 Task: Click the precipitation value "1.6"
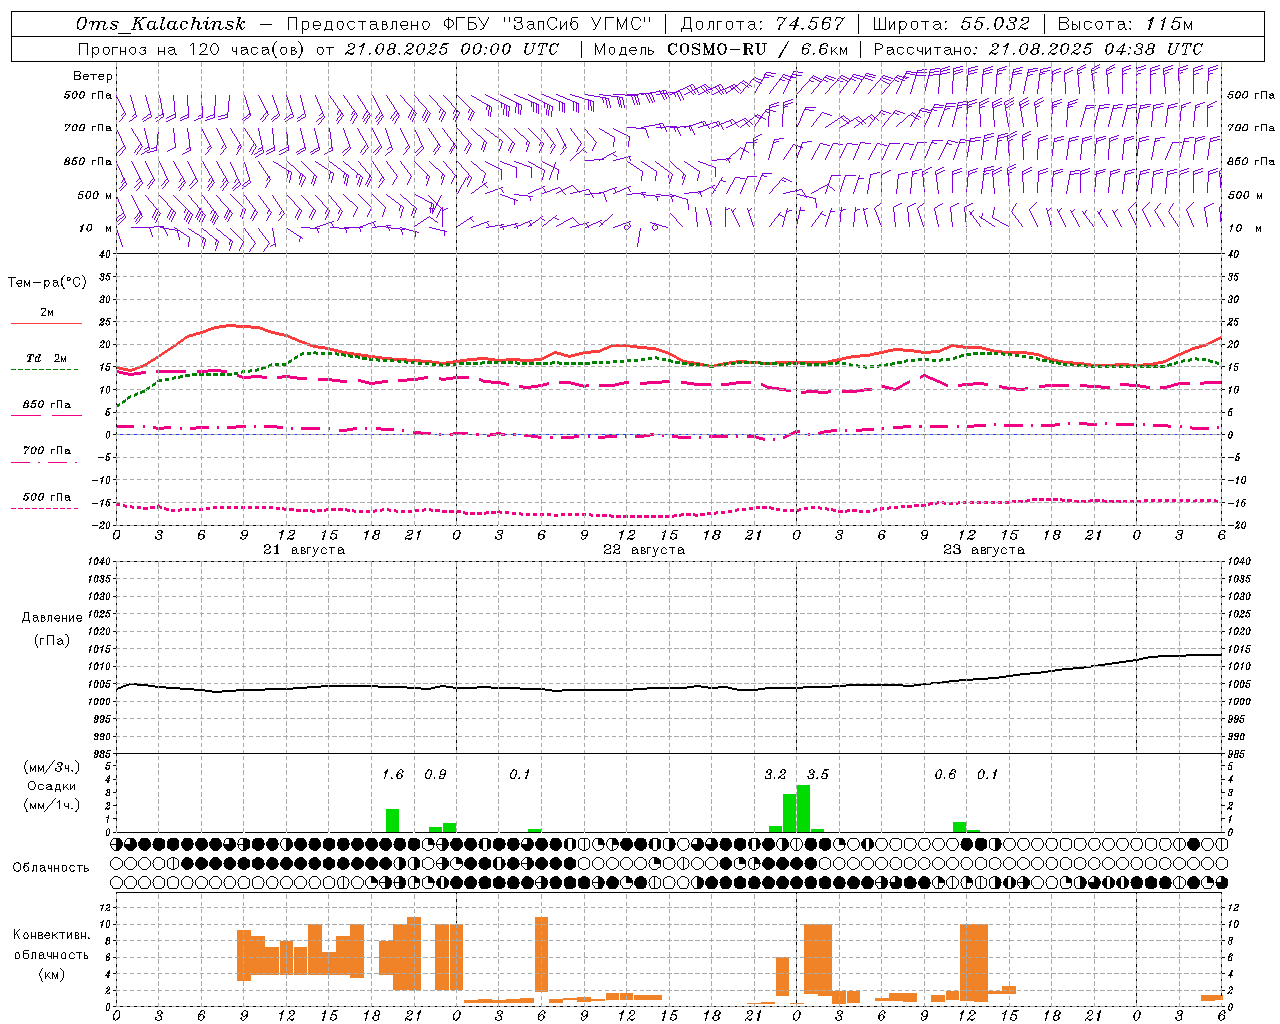(x=393, y=775)
